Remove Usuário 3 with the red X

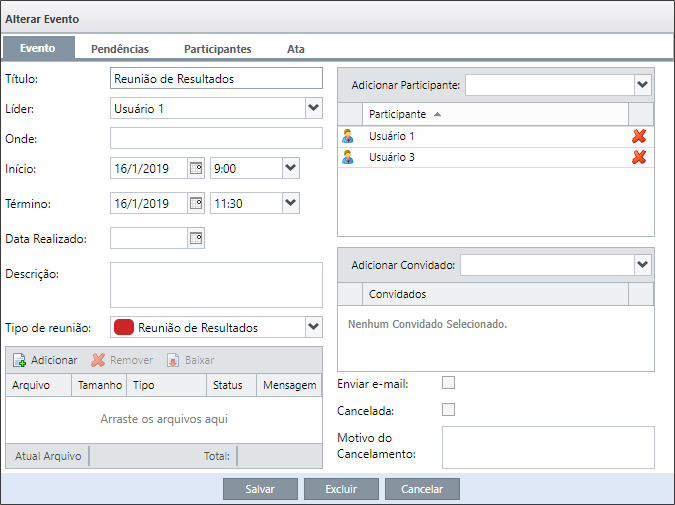click(x=639, y=157)
